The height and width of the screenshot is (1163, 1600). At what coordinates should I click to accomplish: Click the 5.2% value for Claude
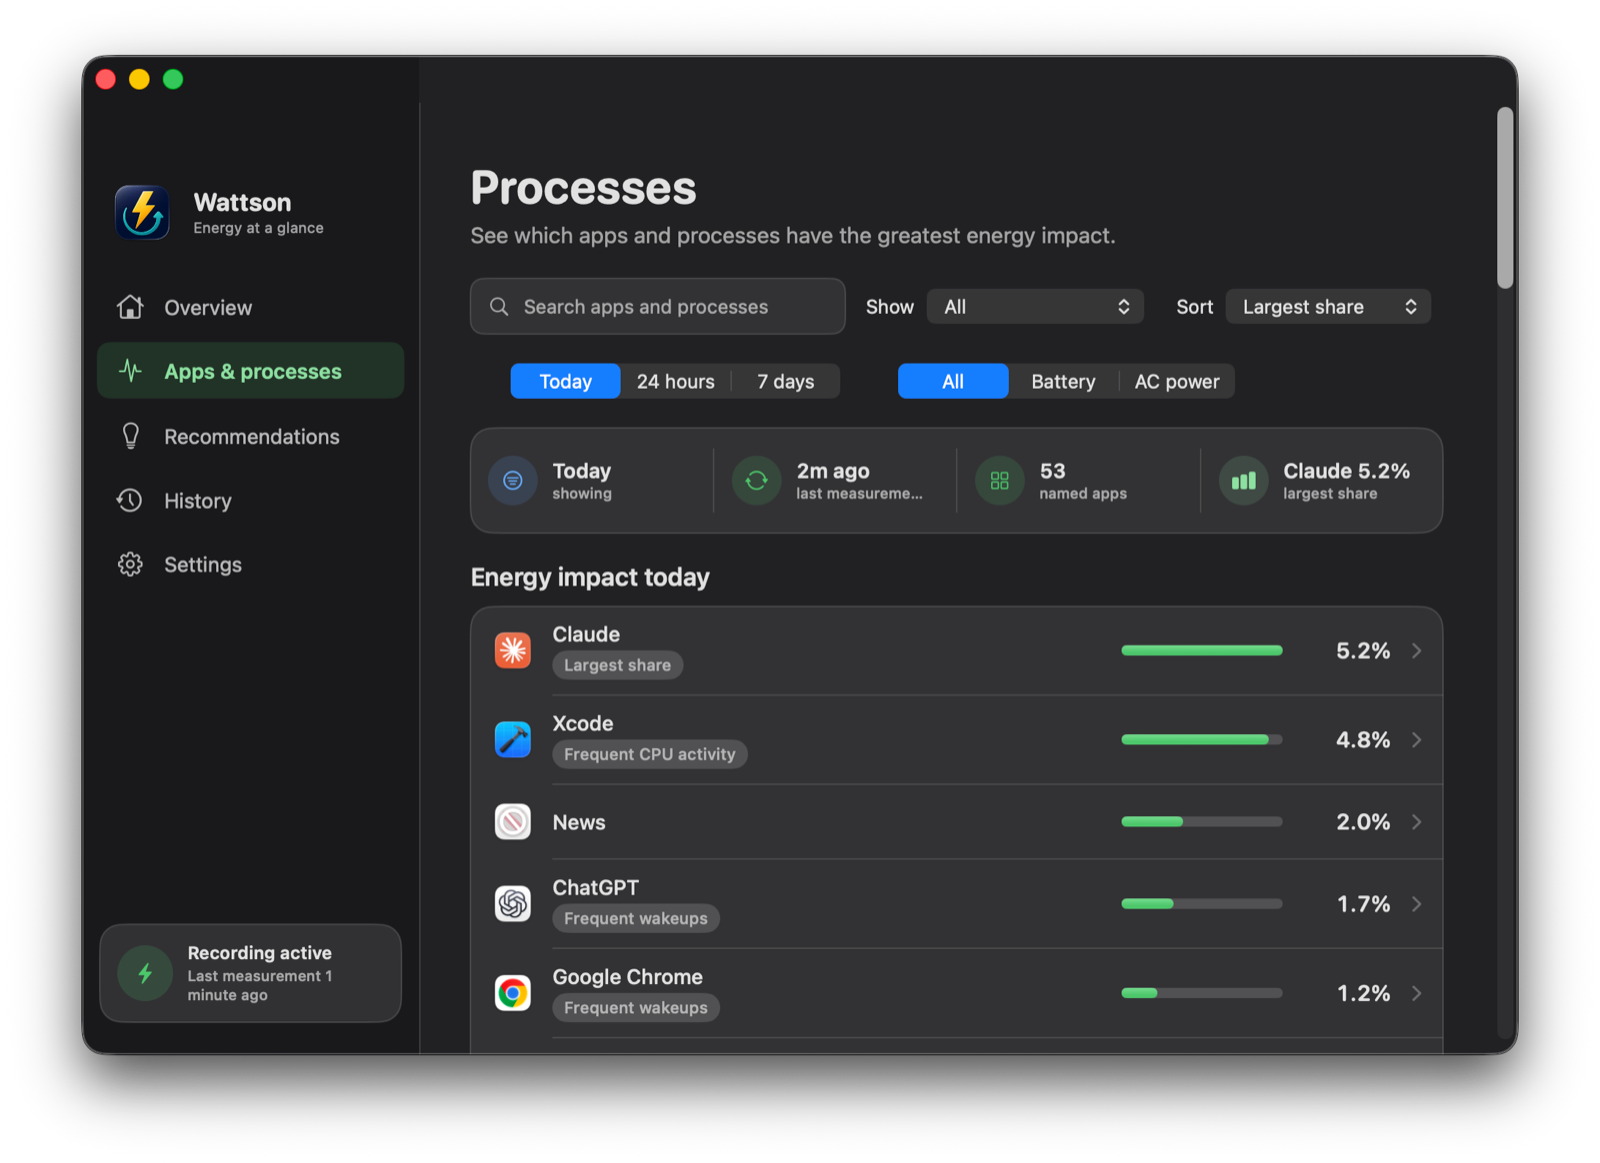point(1363,651)
